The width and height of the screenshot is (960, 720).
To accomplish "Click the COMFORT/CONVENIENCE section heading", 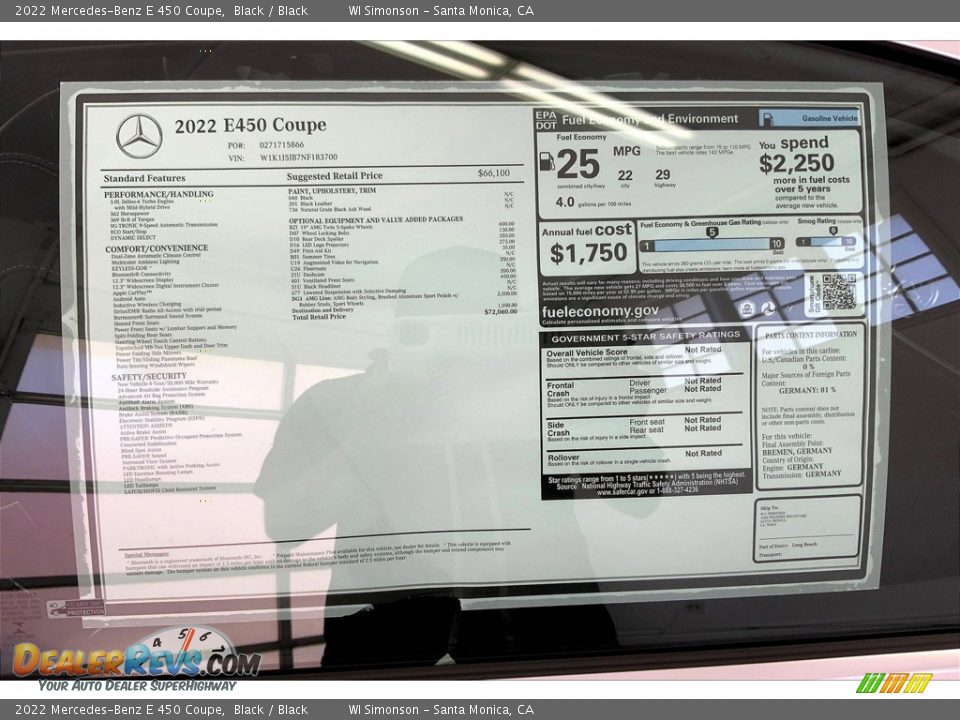I will 157,249.
